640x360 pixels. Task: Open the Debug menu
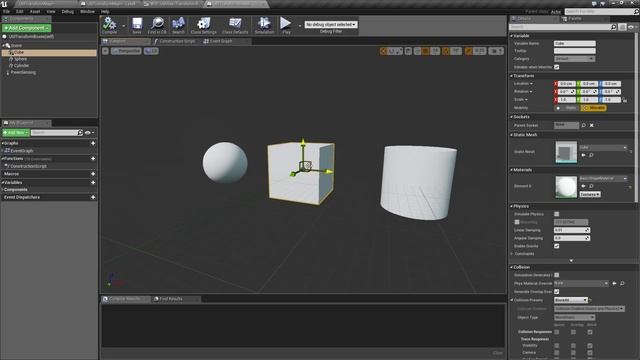pos(68,11)
